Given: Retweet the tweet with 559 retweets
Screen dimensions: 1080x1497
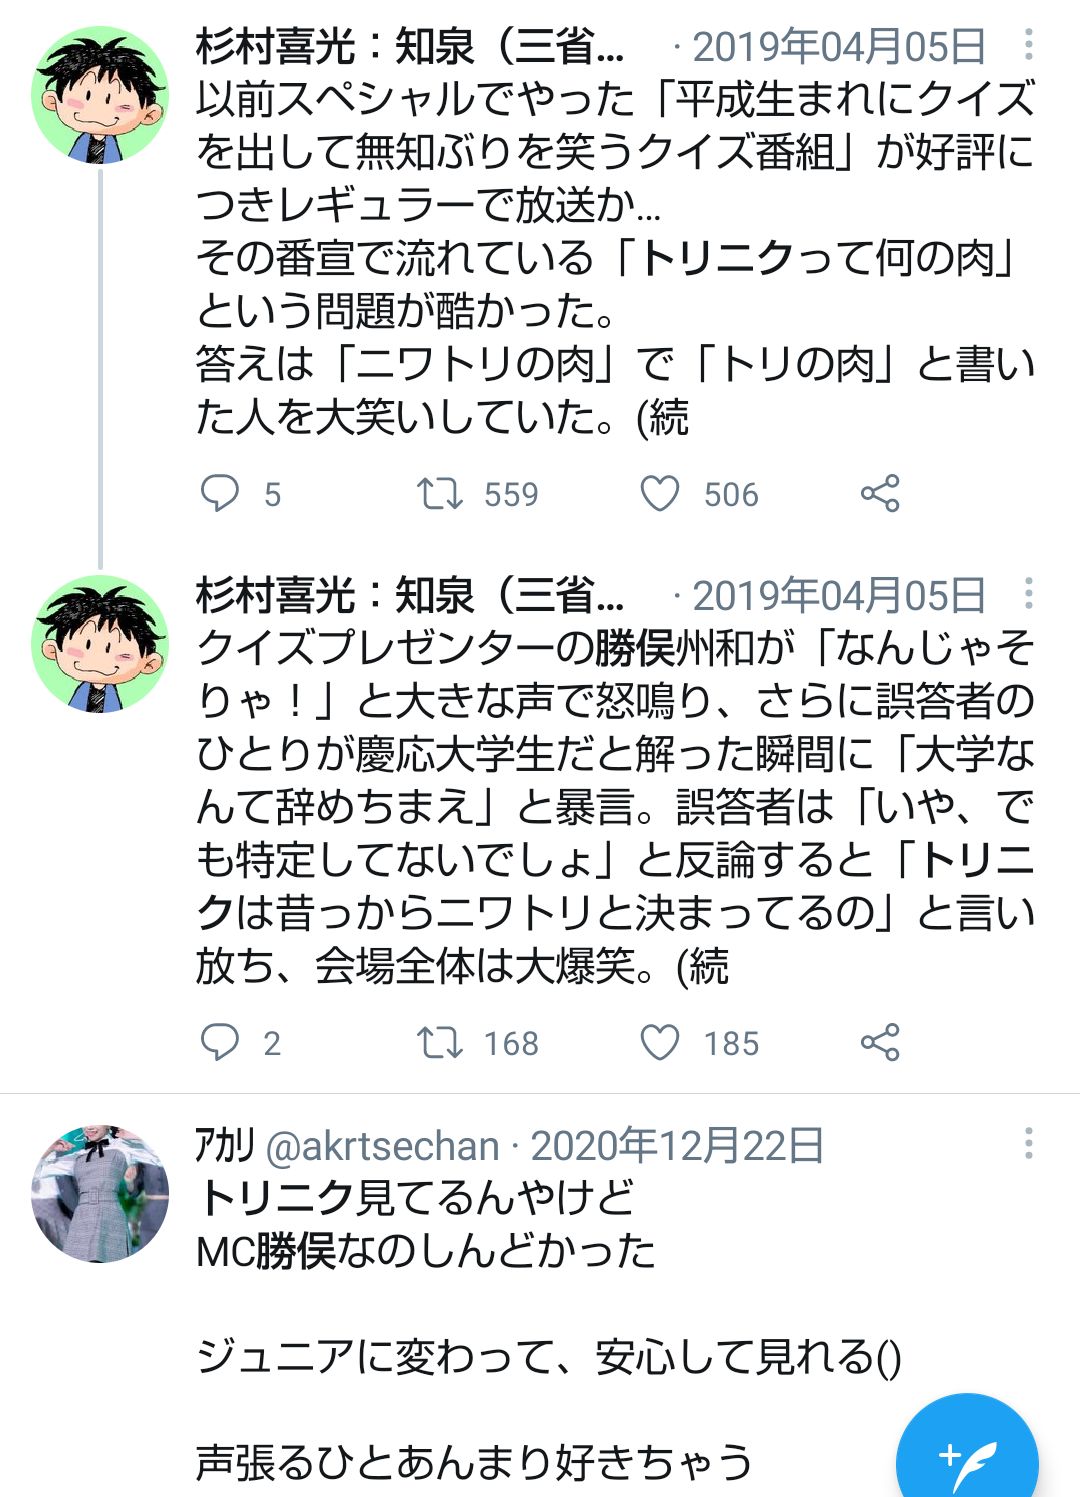Looking at the screenshot, I should pyautogui.click(x=439, y=494).
